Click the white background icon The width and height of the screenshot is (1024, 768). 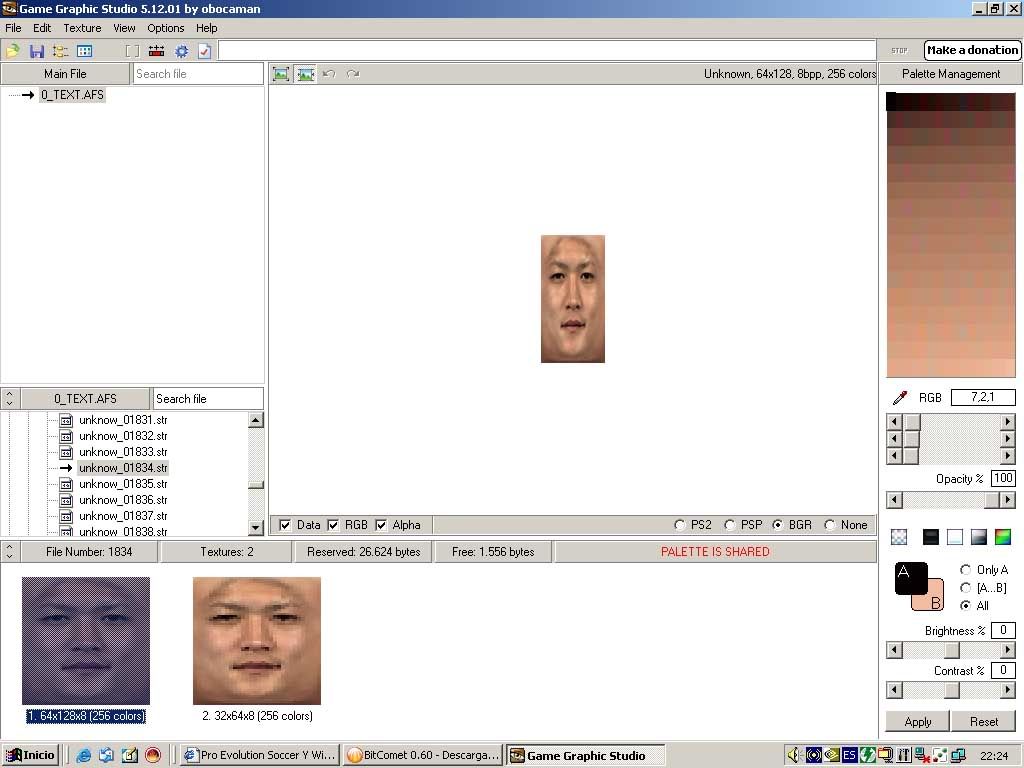point(955,537)
